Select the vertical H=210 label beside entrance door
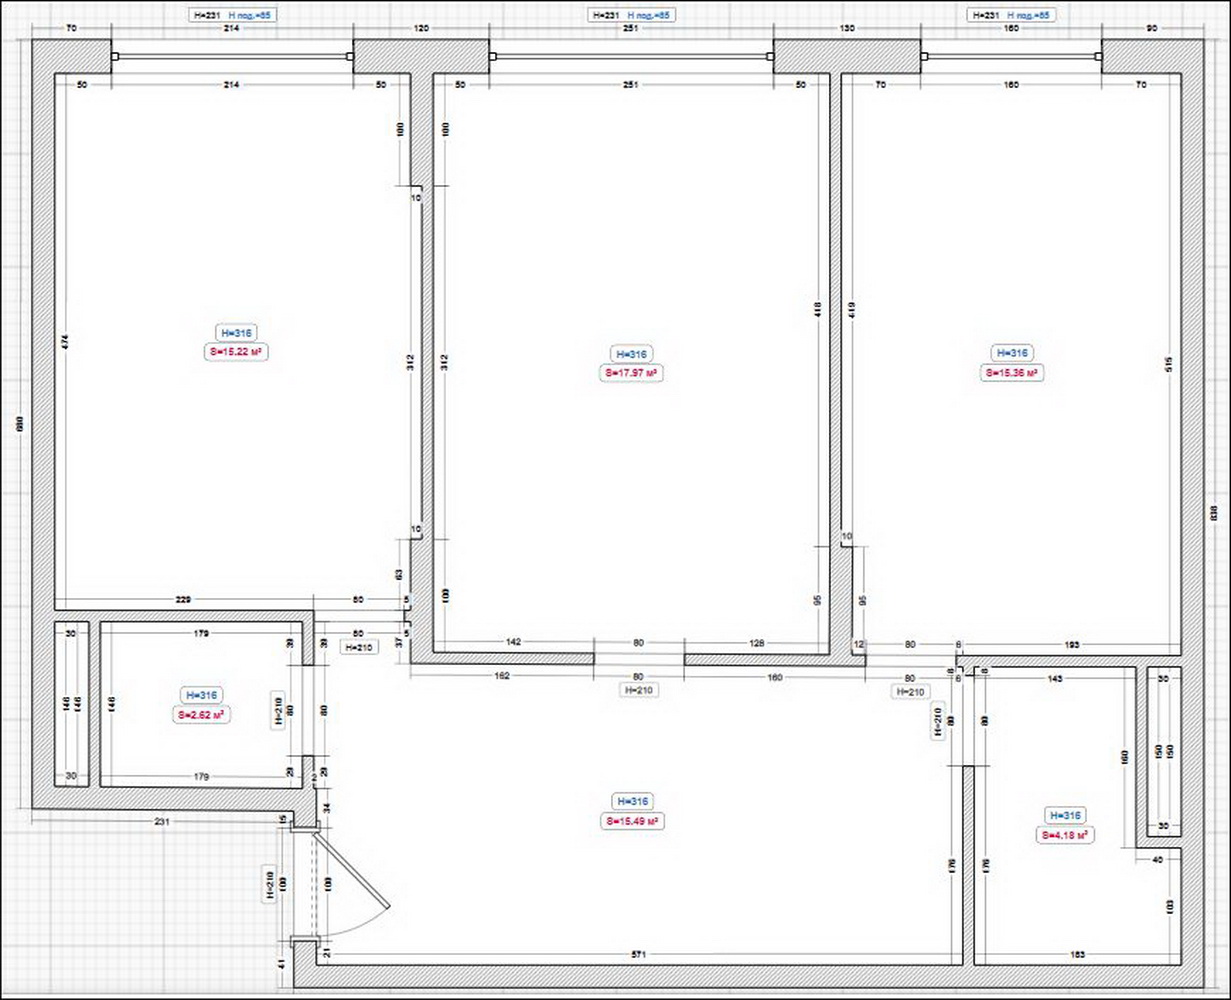This screenshot has height=1000, width=1231. point(268,884)
